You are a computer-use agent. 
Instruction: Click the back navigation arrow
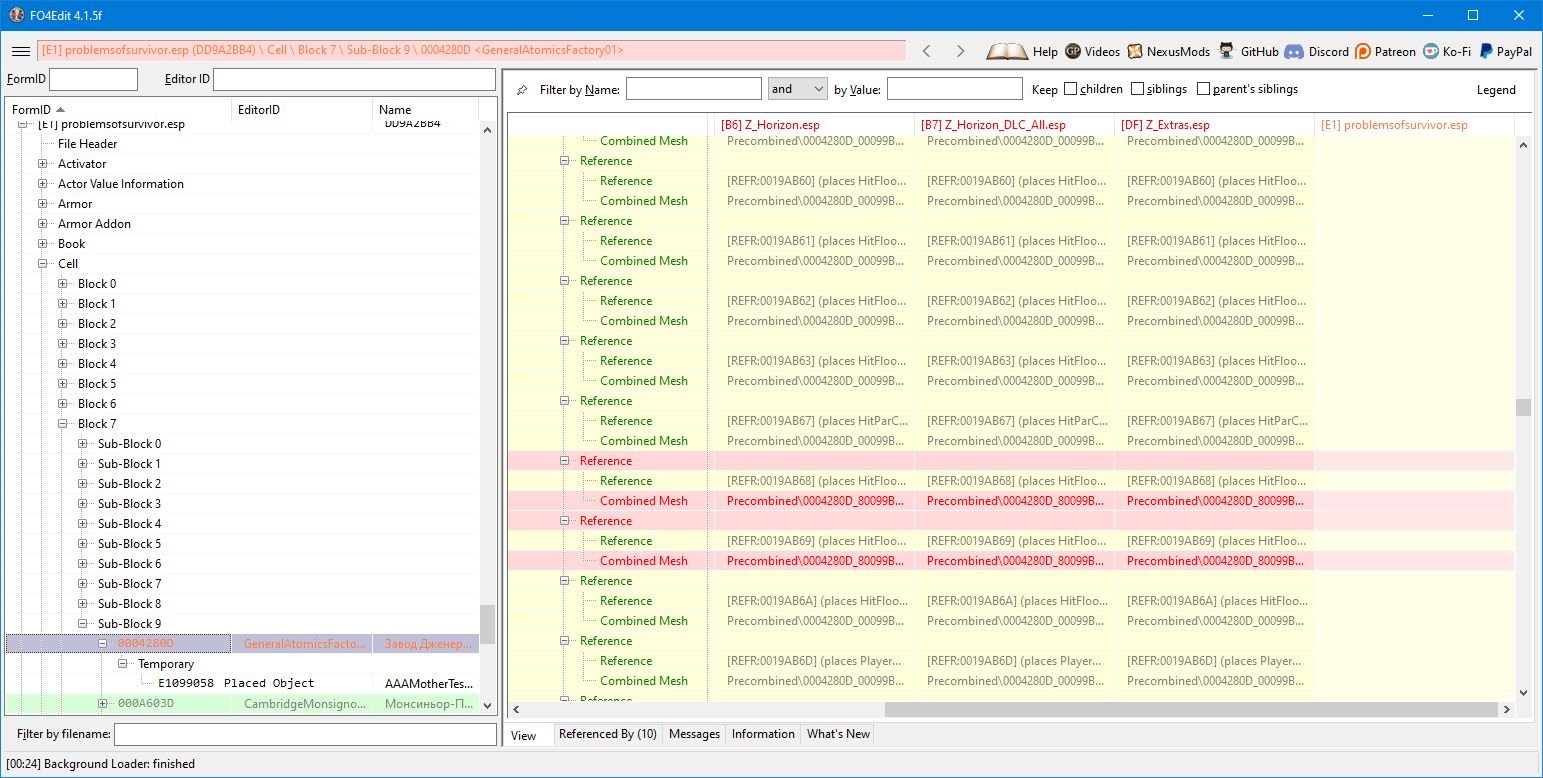click(x=927, y=51)
